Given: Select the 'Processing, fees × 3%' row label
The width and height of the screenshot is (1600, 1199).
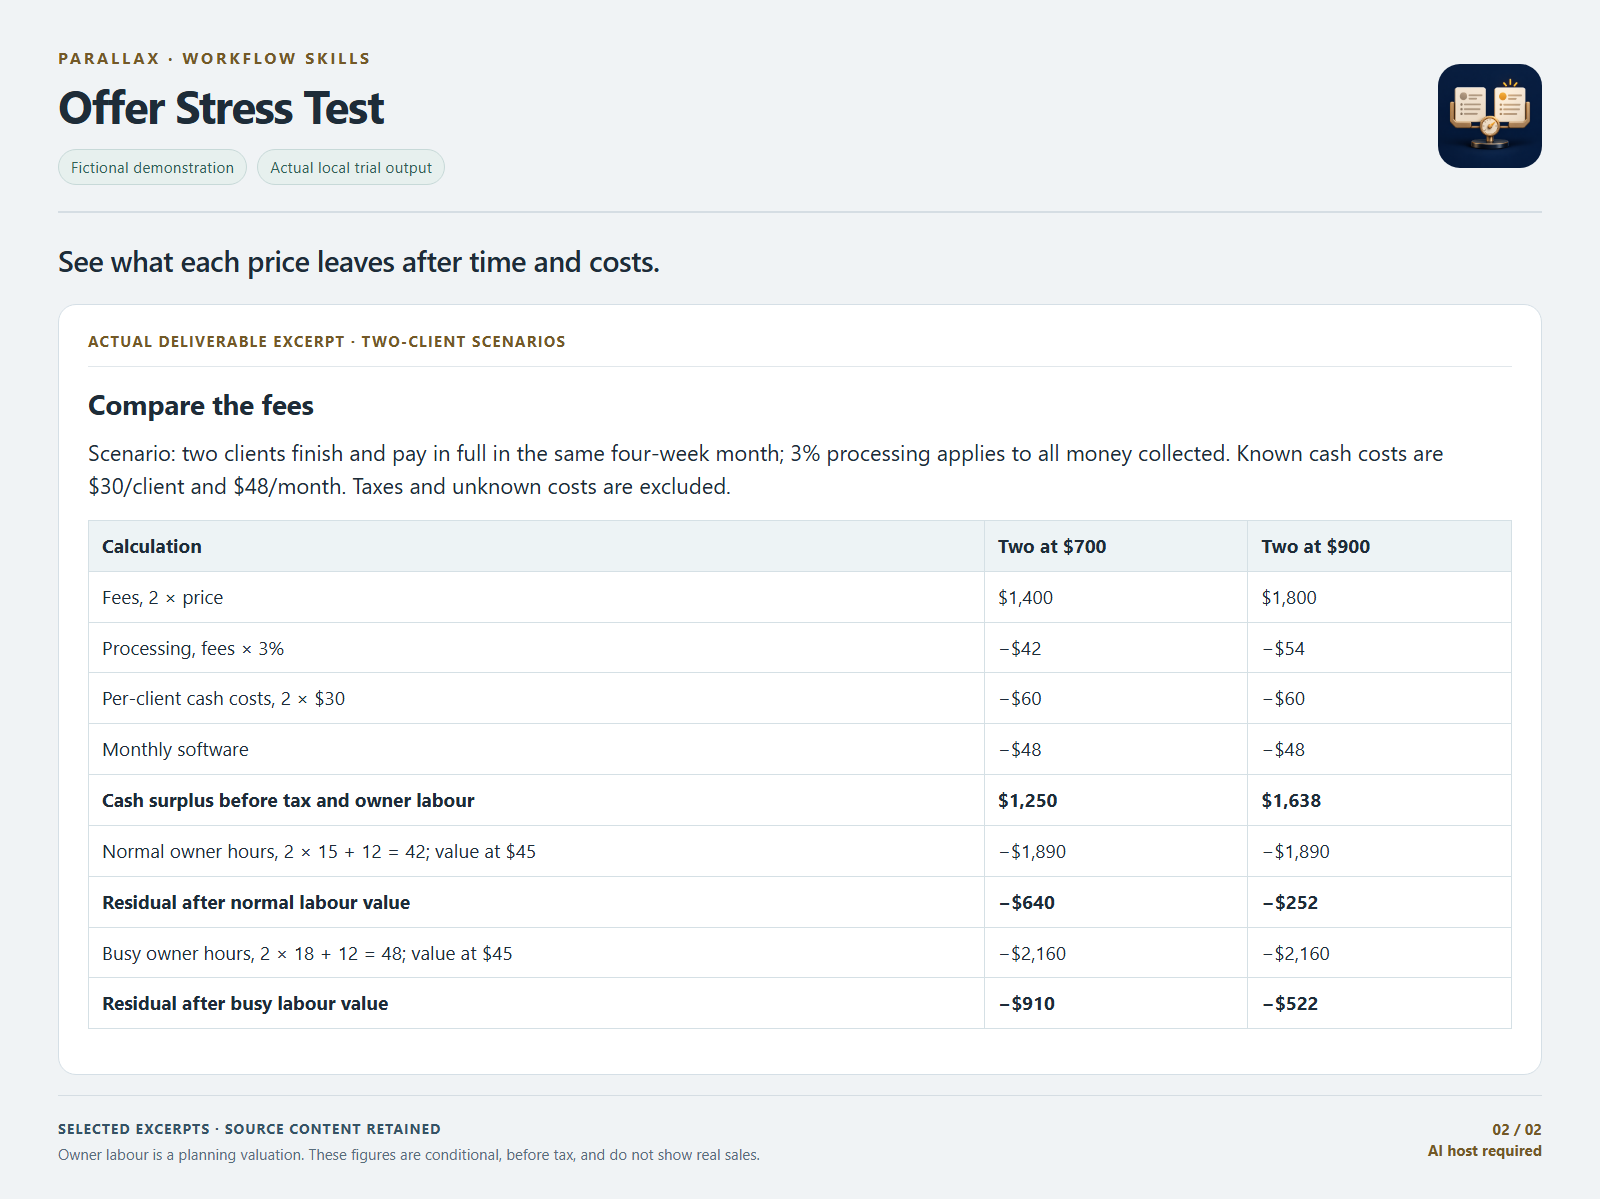Looking at the screenshot, I should coord(193,648).
